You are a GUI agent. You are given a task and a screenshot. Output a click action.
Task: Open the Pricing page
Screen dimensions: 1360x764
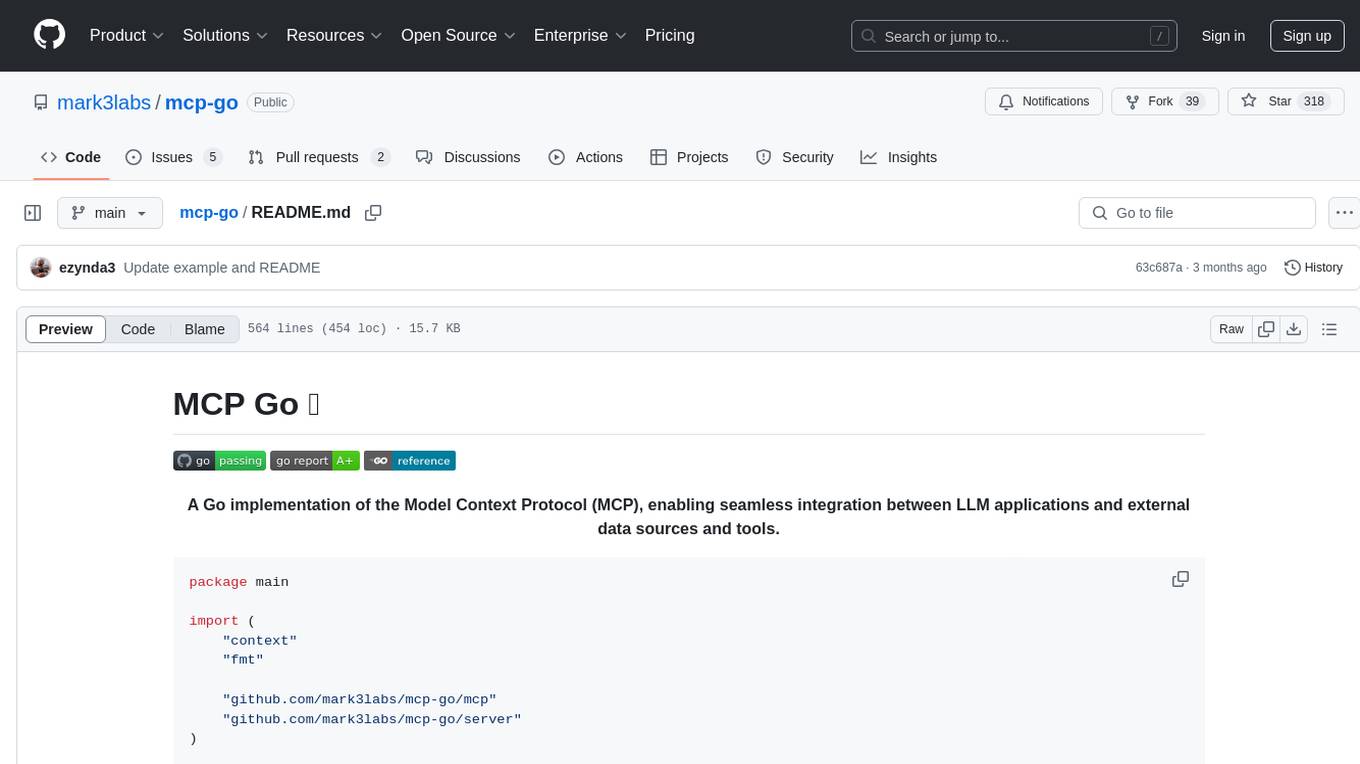[x=670, y=35]
